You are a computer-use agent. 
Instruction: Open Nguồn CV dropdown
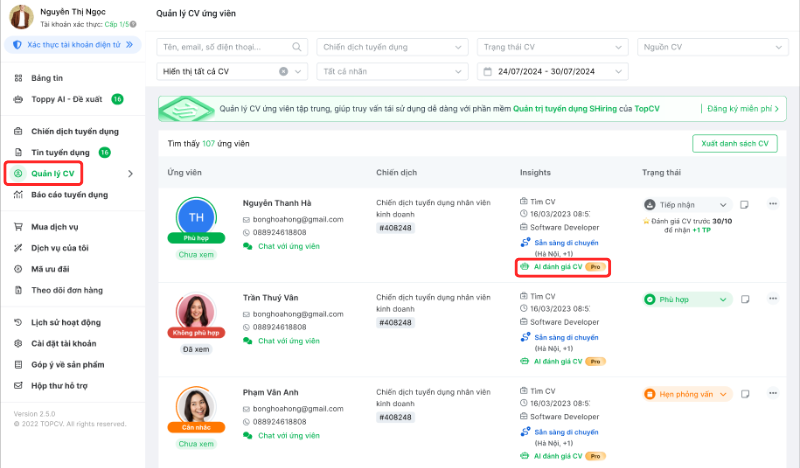coord(713,47)
